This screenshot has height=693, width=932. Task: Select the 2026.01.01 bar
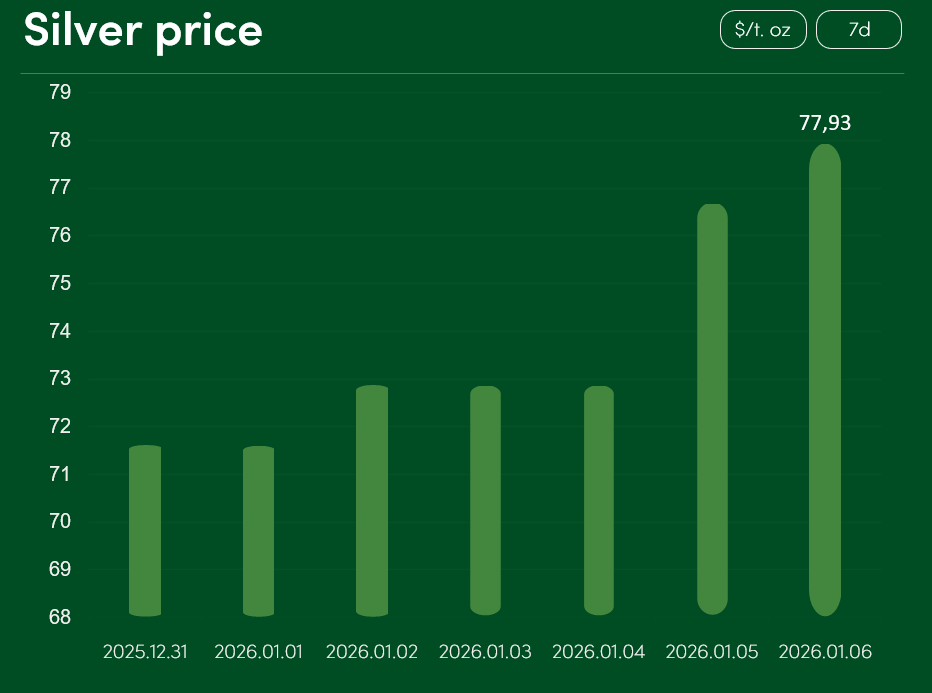coord(258,531)
